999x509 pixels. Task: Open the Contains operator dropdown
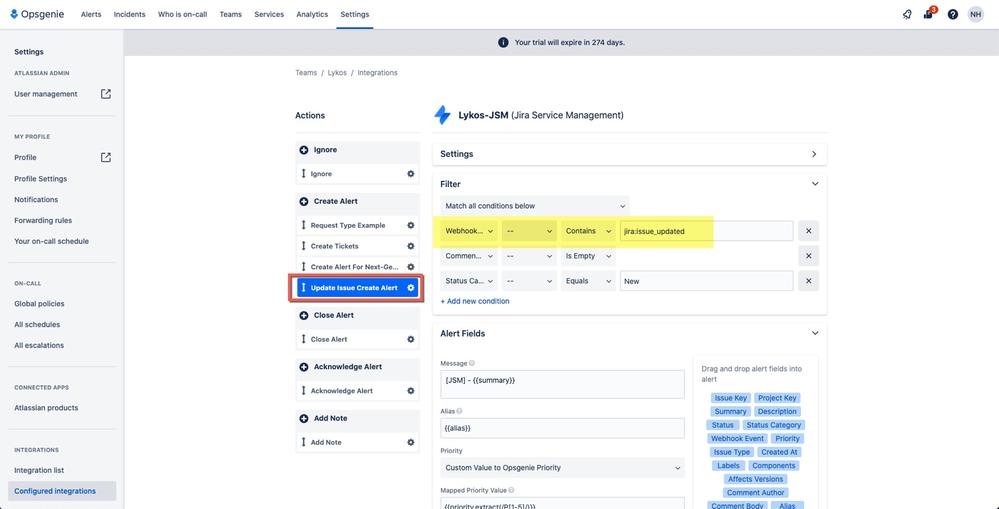(588, 231)
